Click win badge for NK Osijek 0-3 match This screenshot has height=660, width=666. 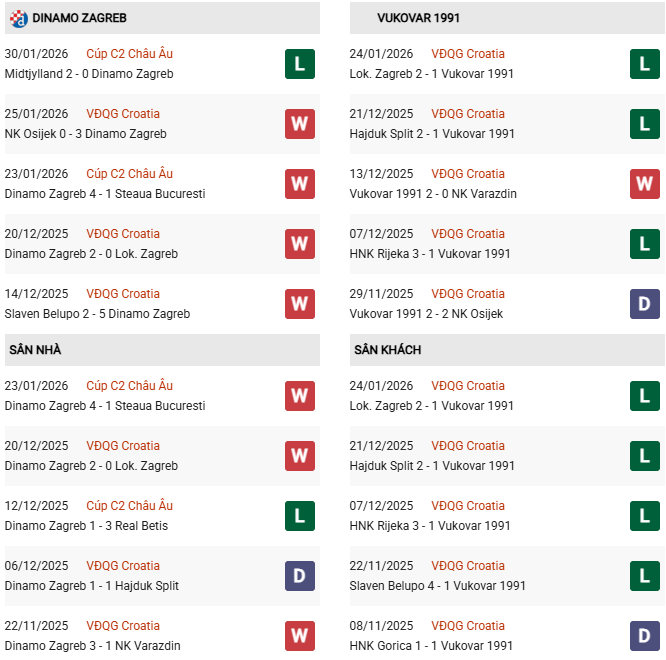pos(300,124)
